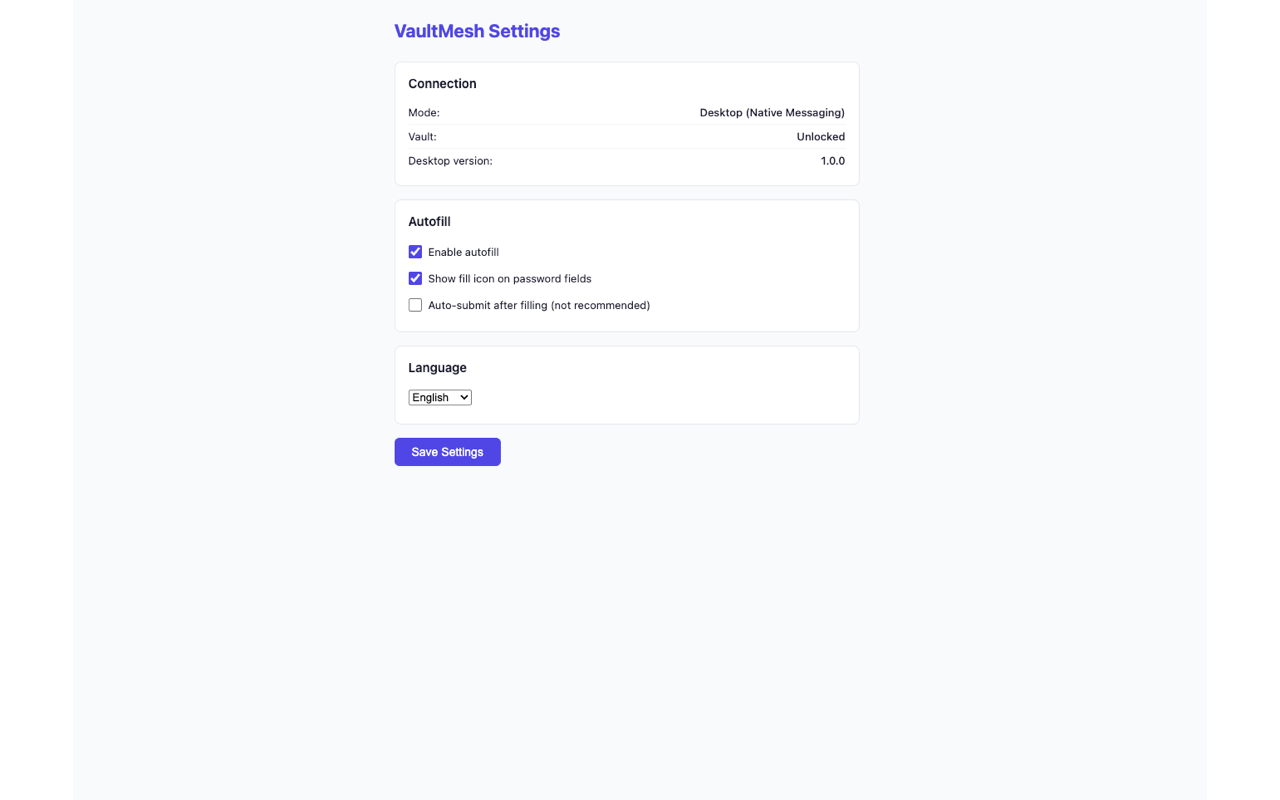1280x800 pixels.
Task: Enable the Auto-submit after filling checkbox
Action: click(415, 305)
